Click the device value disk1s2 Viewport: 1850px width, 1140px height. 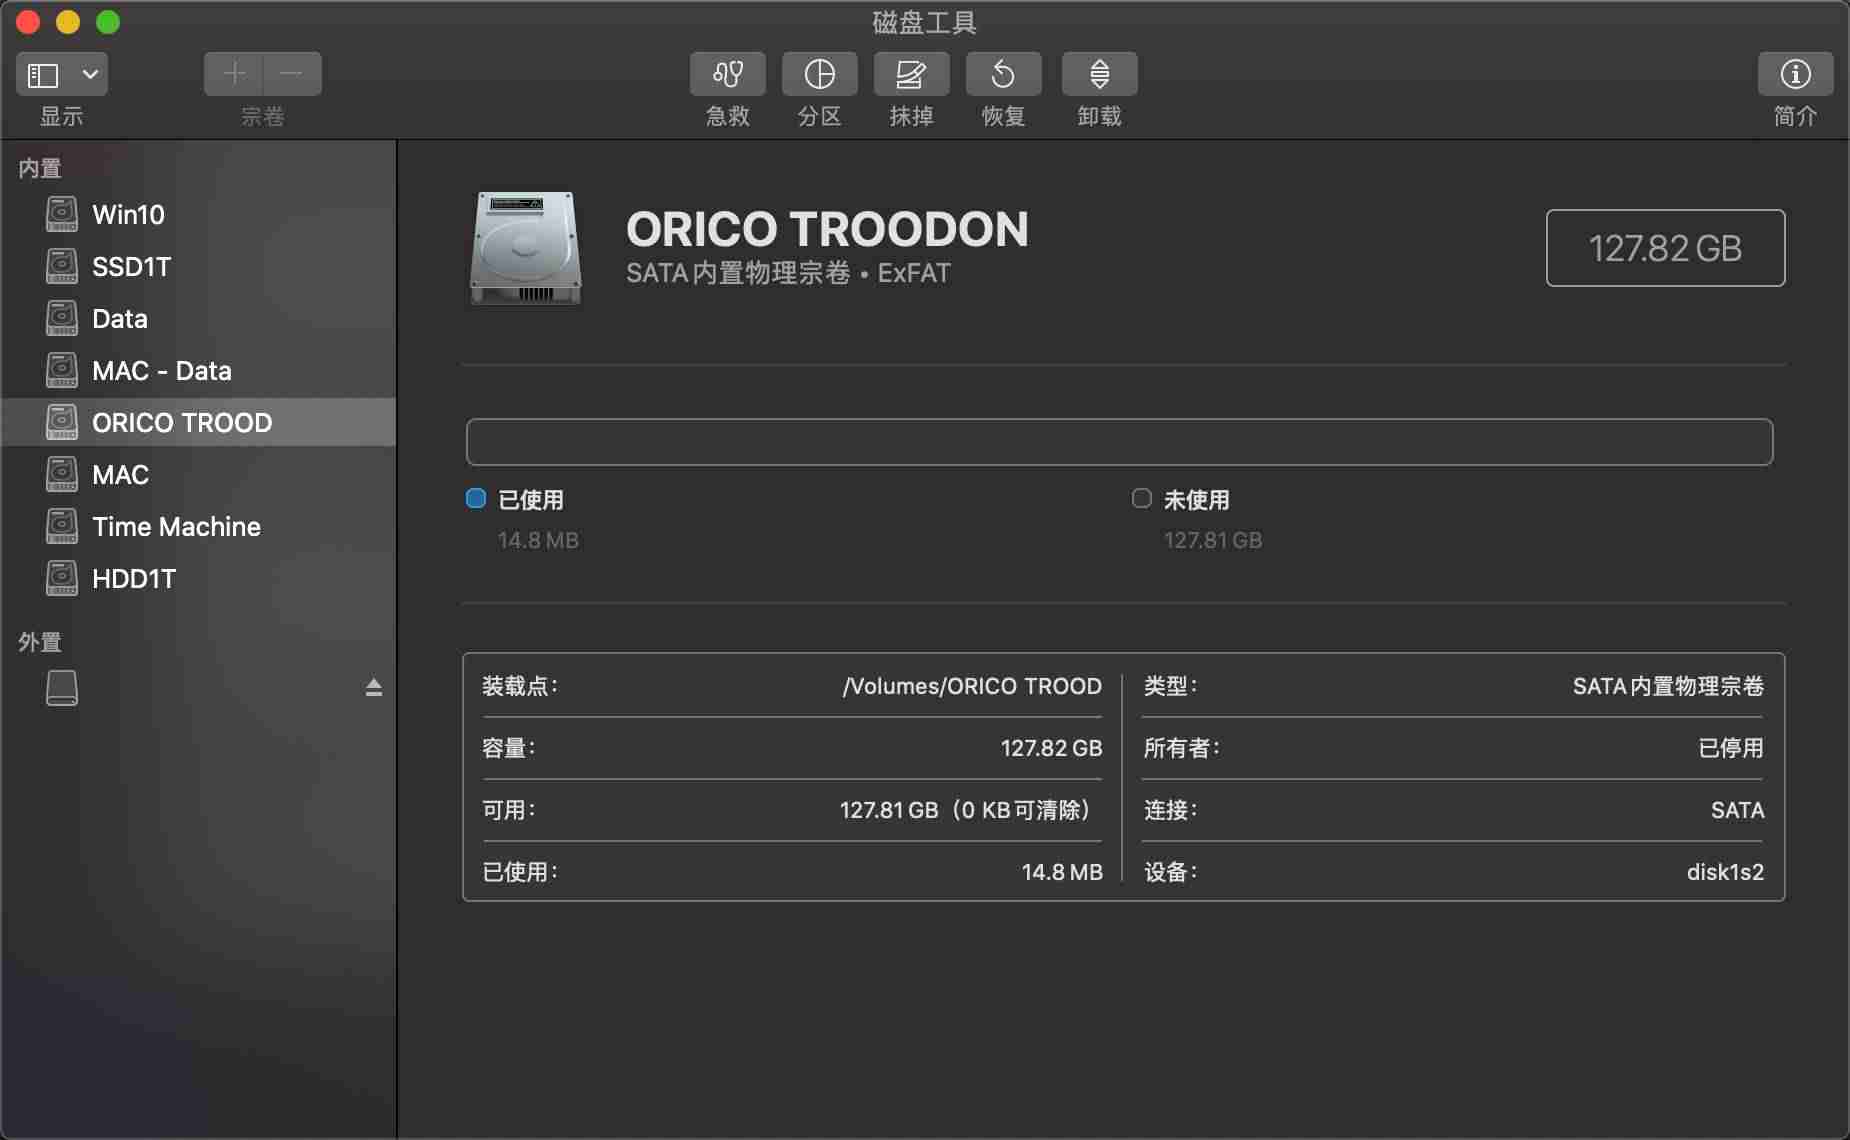[x=1725, y=872]
